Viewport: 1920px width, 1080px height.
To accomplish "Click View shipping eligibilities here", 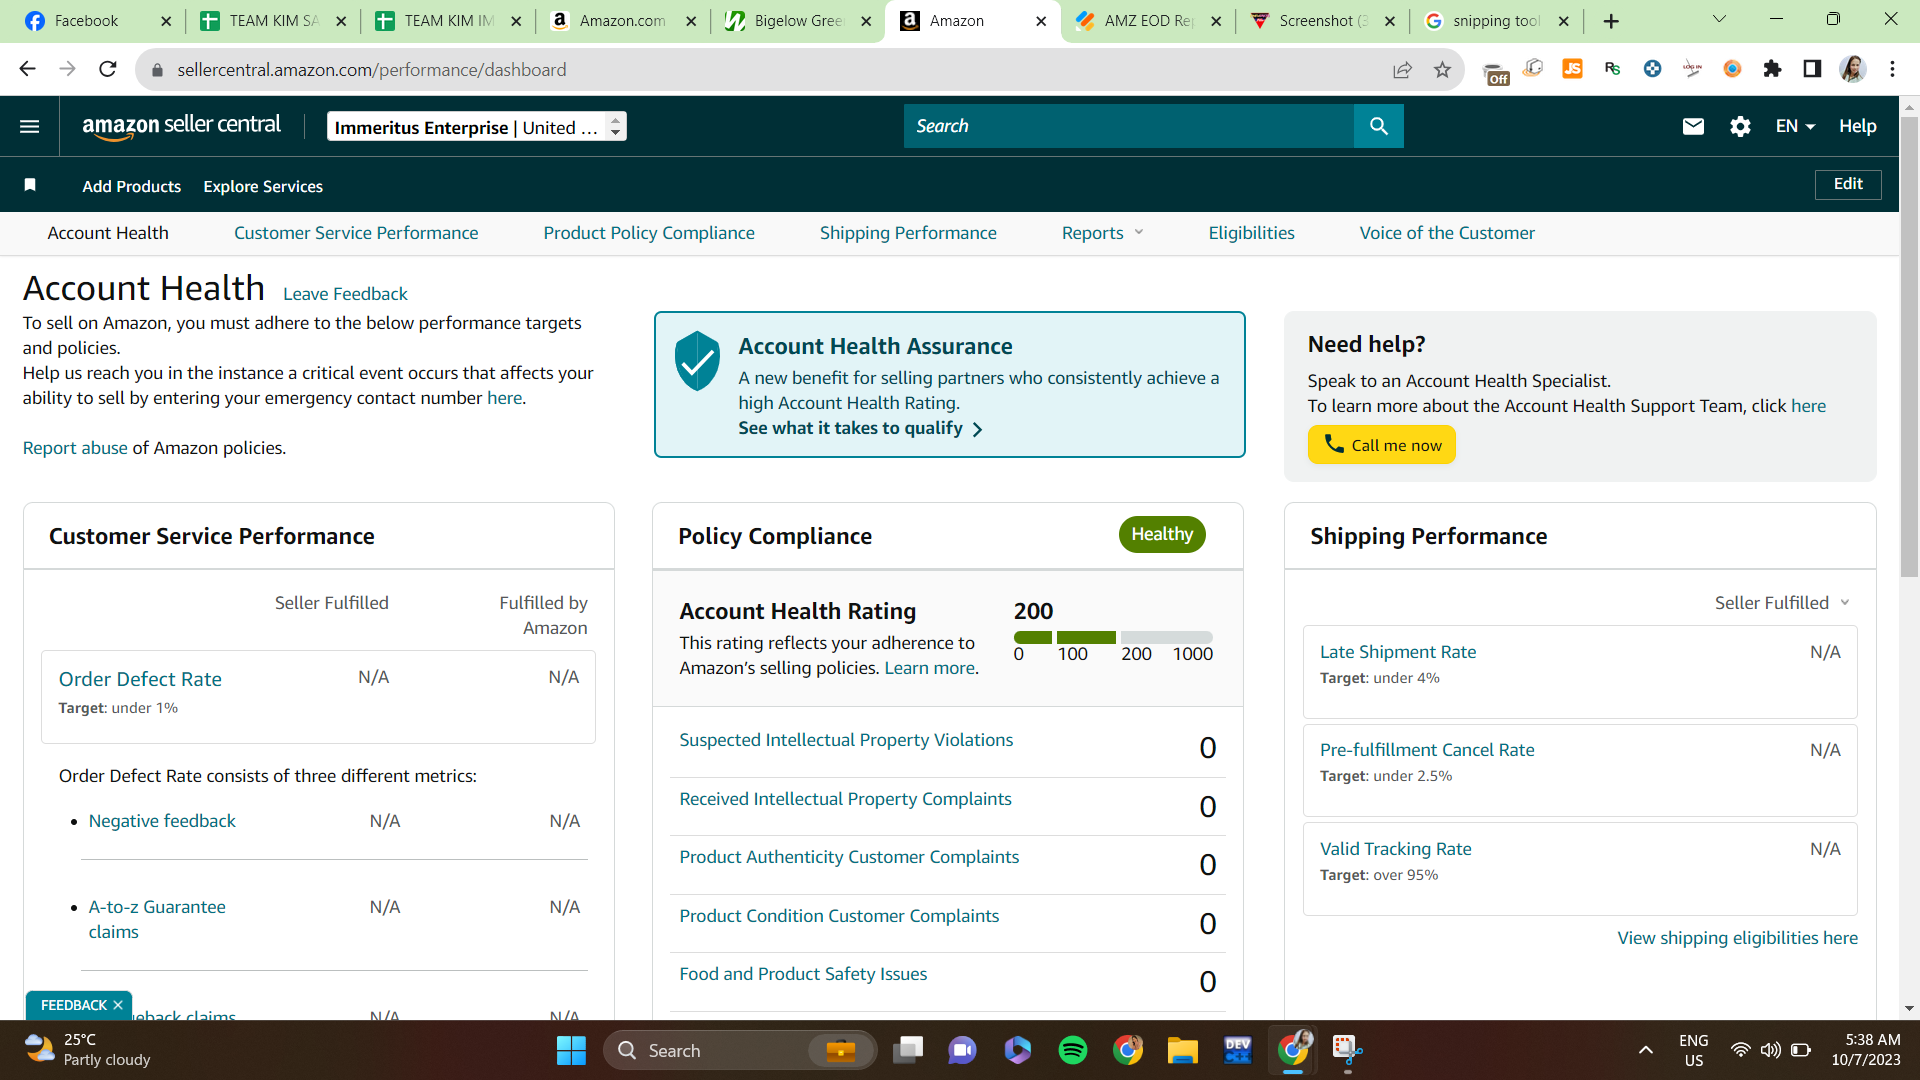I will 1737,938.
